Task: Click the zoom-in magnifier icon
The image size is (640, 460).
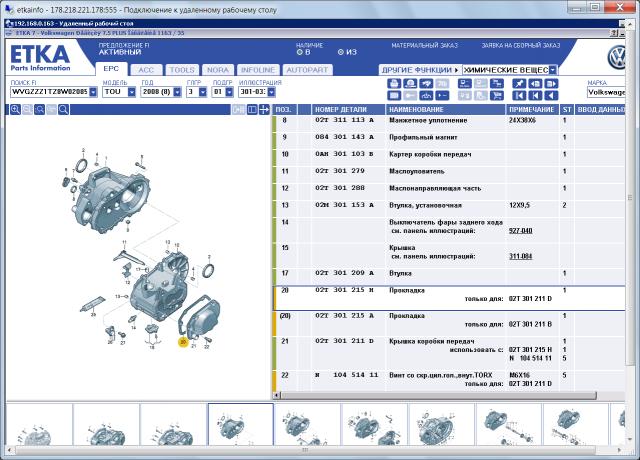Action: point(15,109)
